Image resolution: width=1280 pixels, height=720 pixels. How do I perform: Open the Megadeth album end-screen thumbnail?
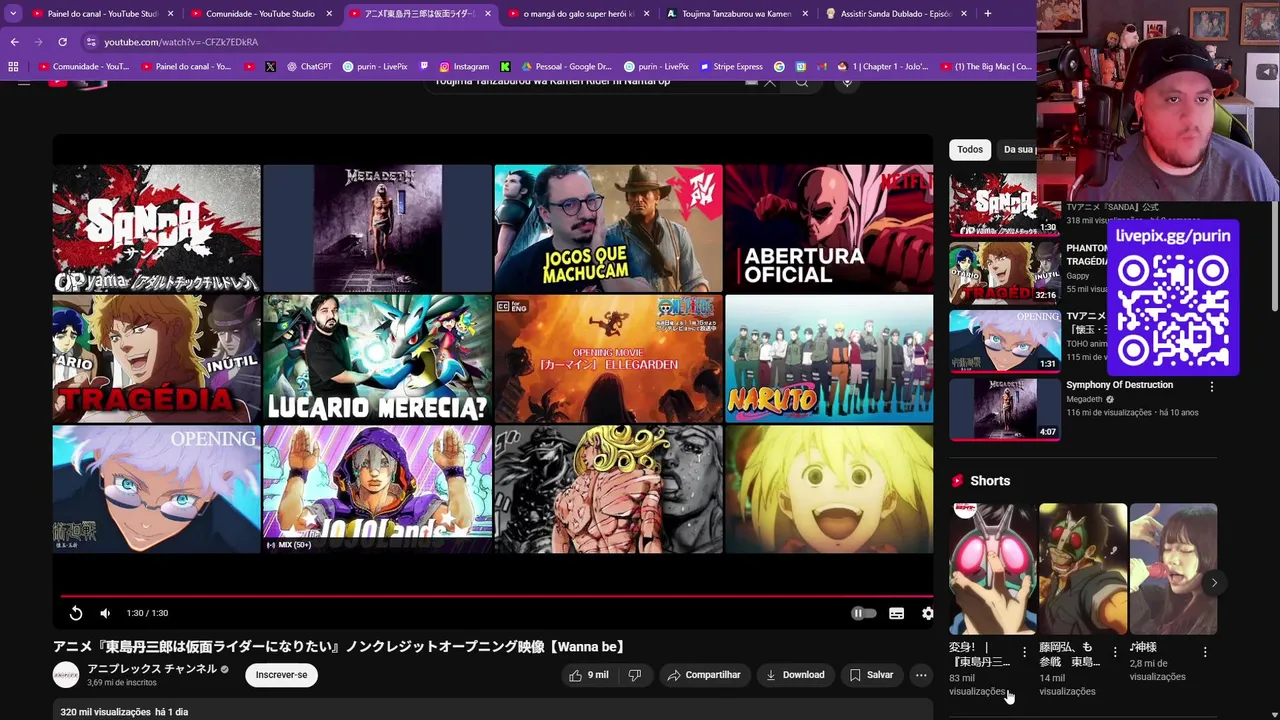pyautogui.click(x=377, y=228)
